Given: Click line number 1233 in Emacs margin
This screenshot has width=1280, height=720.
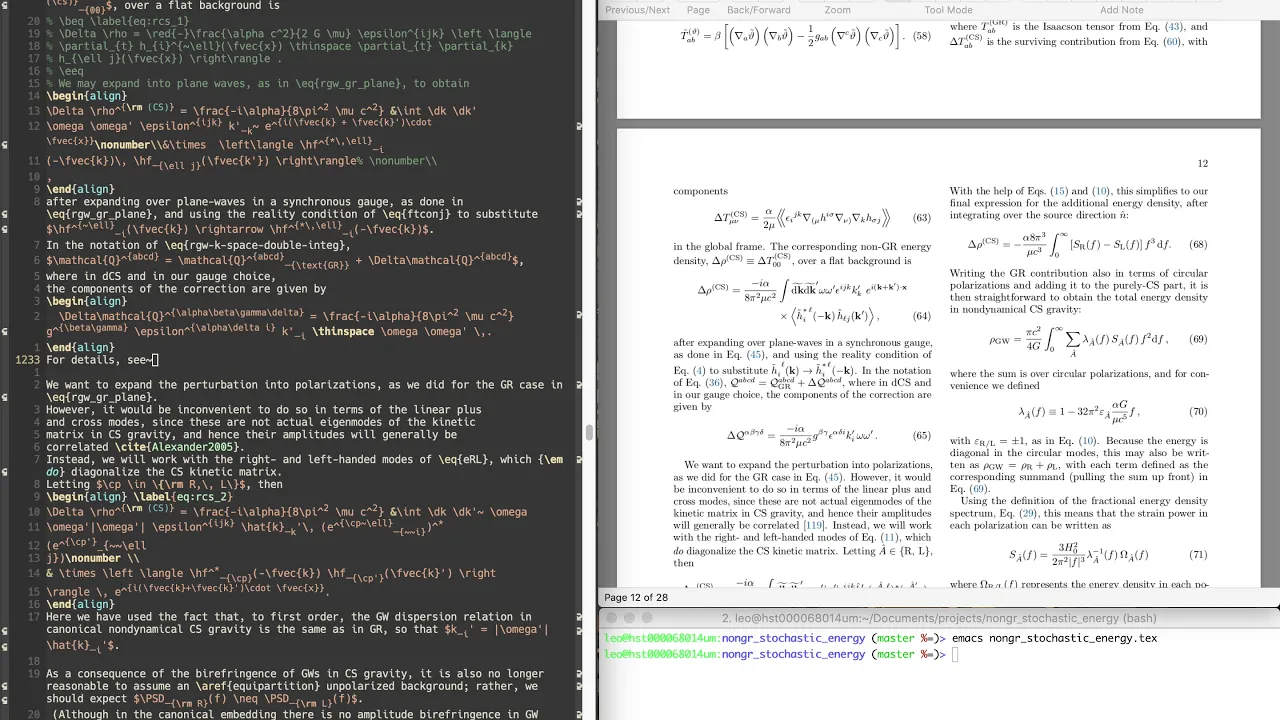Looking at the screenshot, I should [x=28, y=361].
